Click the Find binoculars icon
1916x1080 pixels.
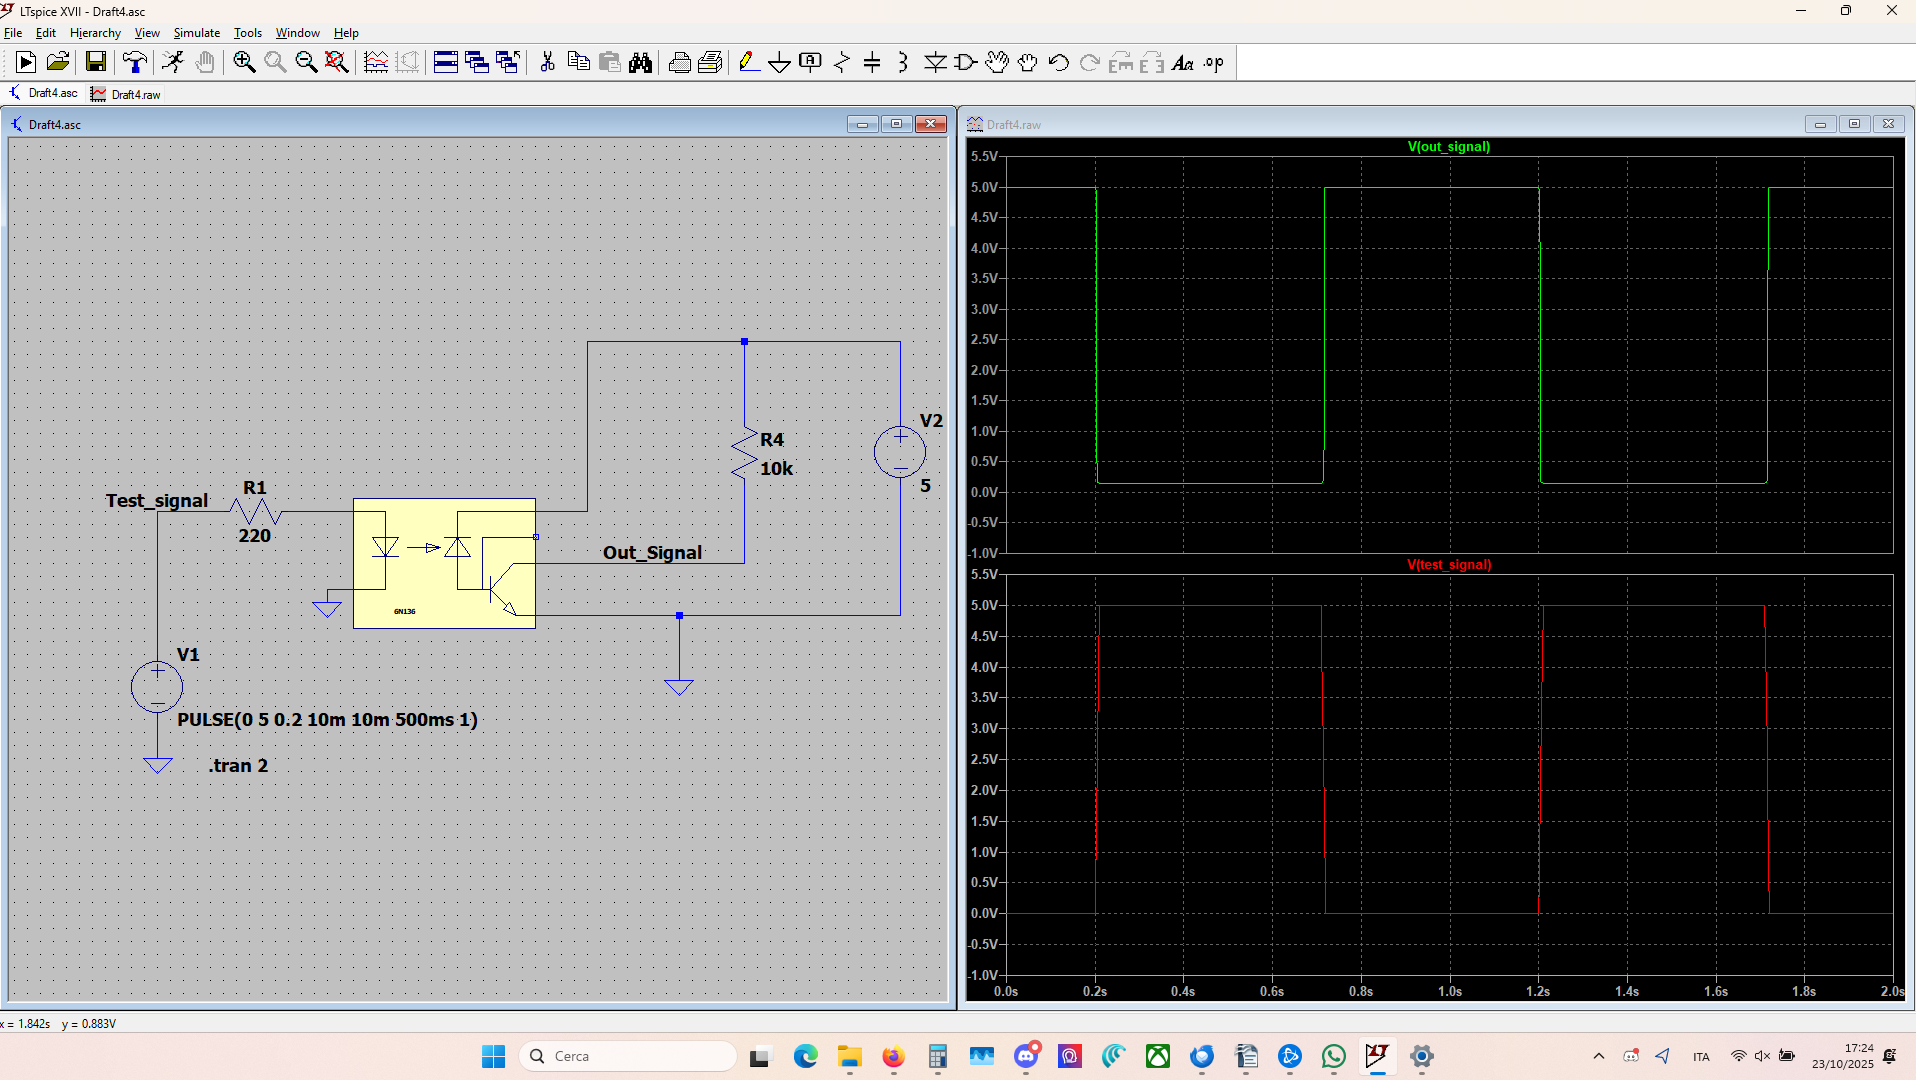point(640,62)
